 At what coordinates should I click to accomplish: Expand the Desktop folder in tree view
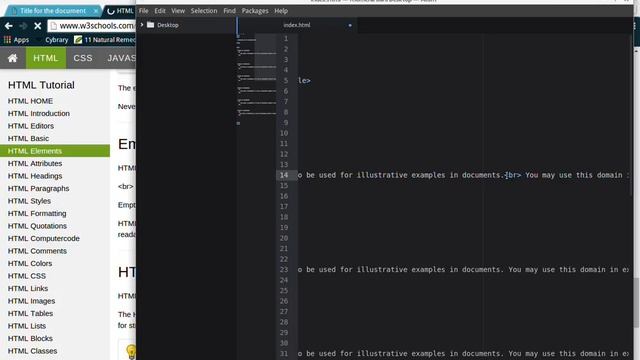pos(142,25)
